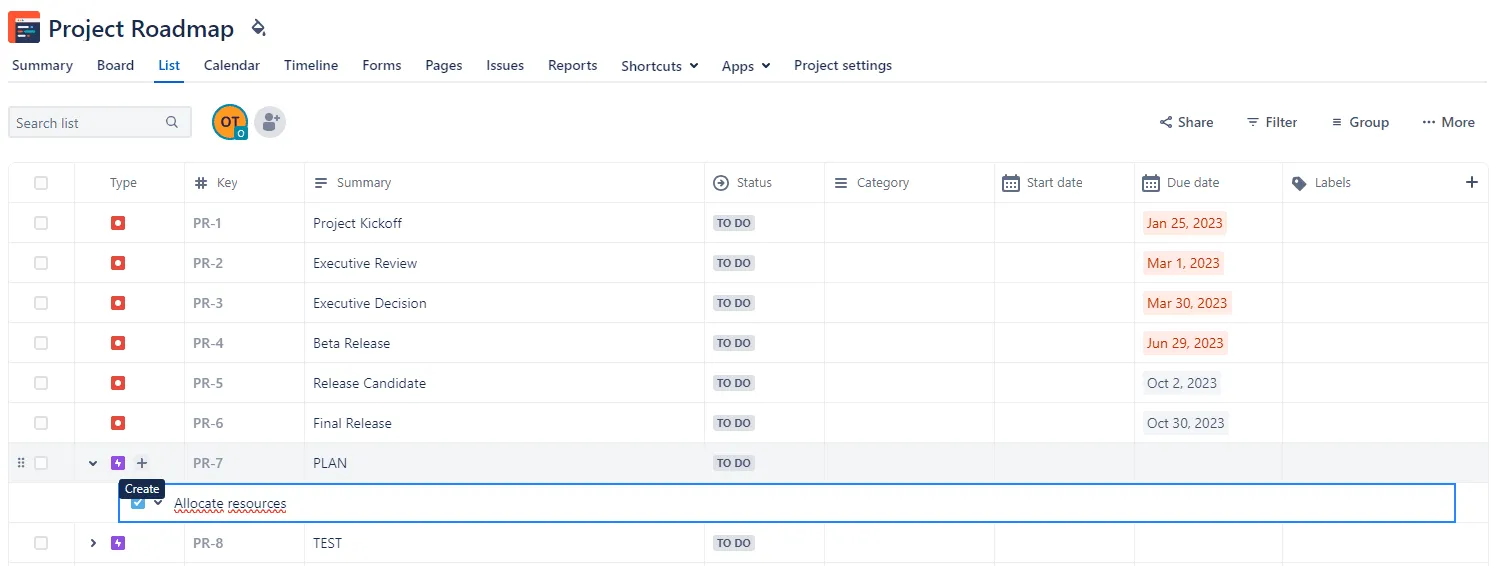
Task: Click the Jan 25, 2023 due date badge
Action: pyautogui.click(x=1184, y=223)
